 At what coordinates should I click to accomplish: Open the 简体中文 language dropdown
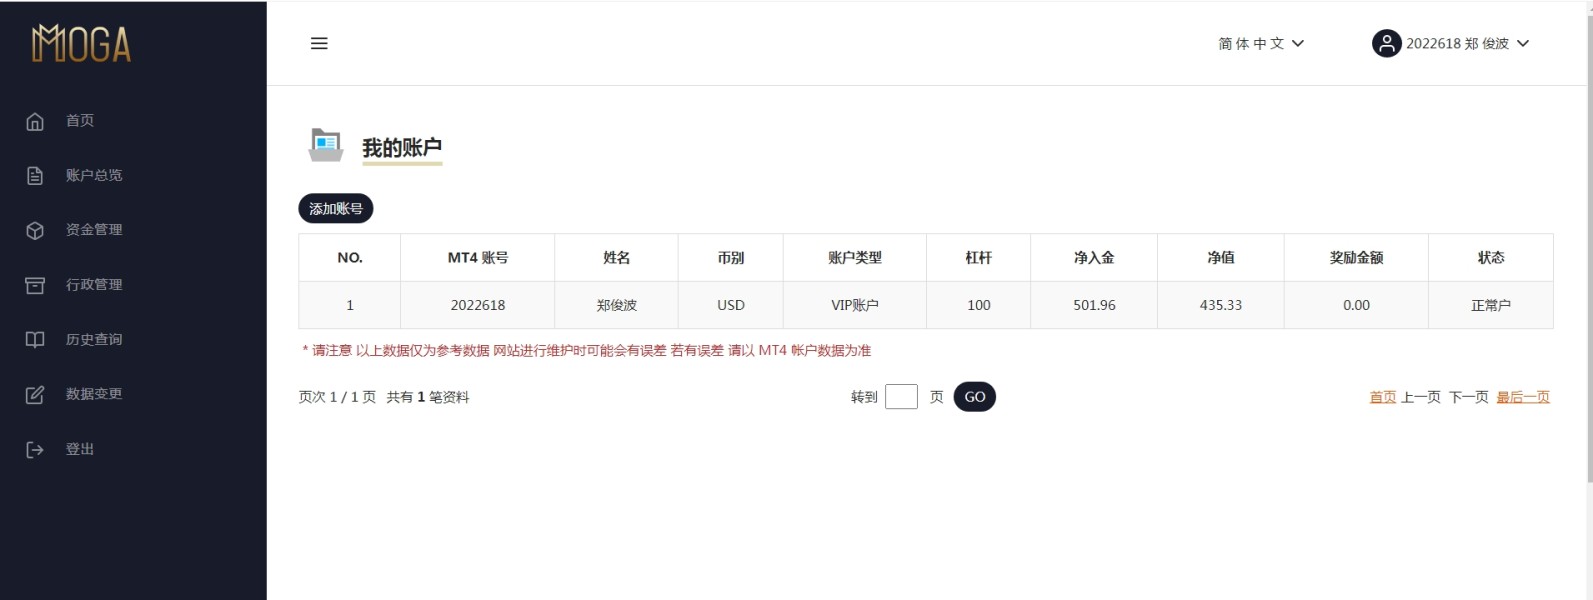click(x=1260, y=44)
